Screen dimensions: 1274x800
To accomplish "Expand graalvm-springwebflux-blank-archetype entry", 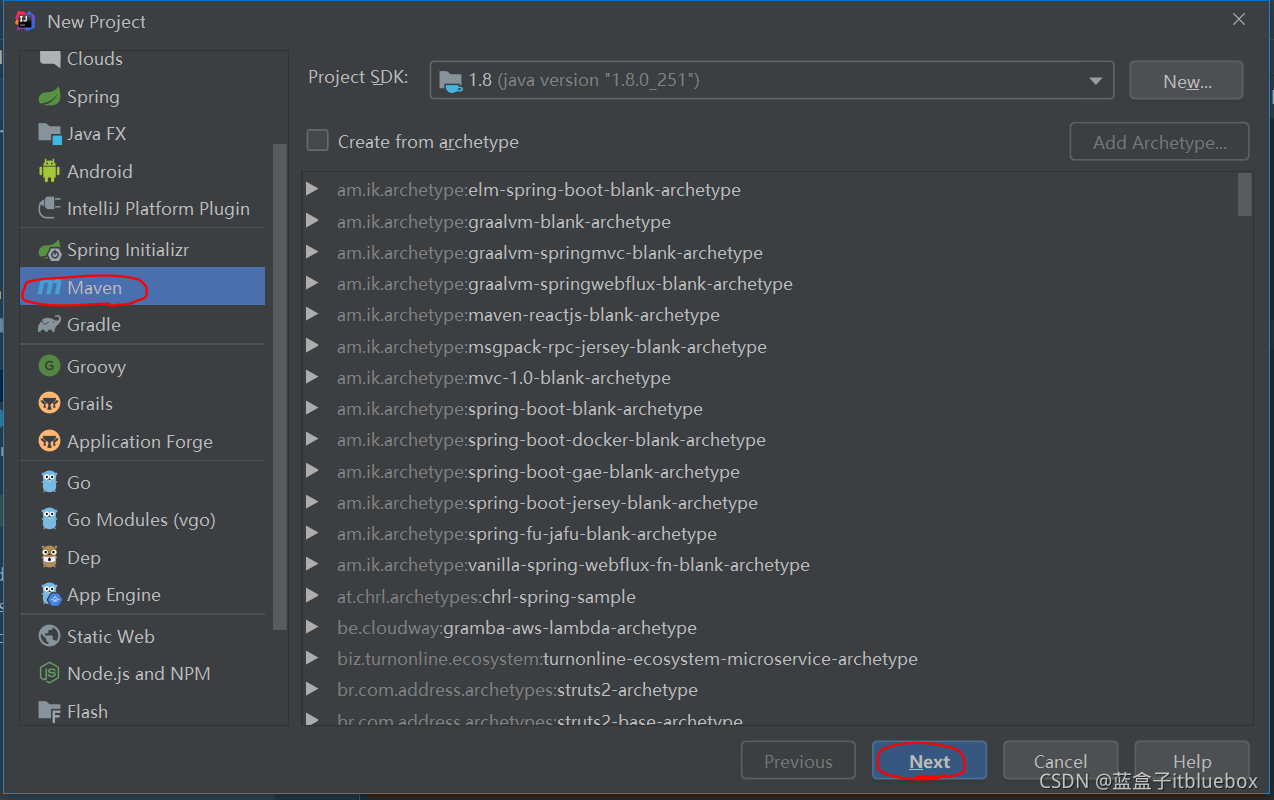I will 312,283.
